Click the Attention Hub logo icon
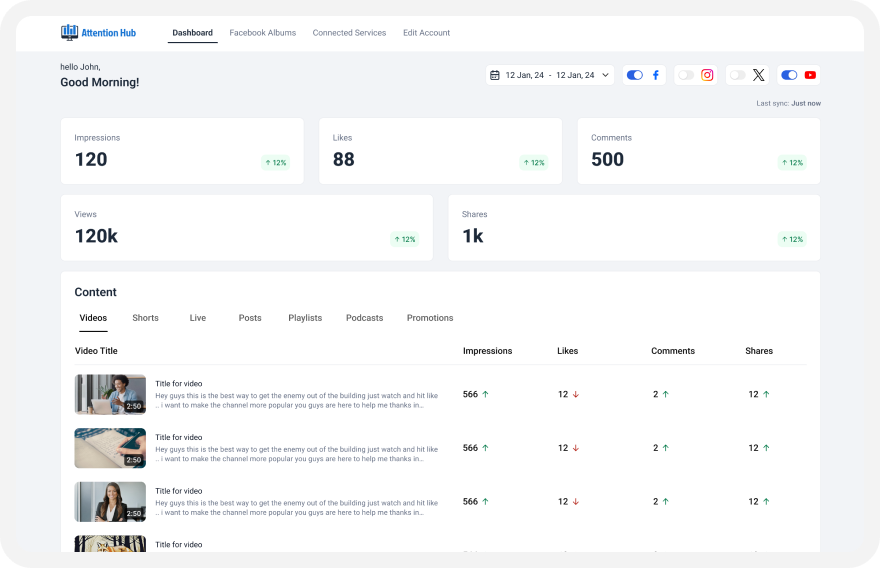 pyautogui.click(x=69, y=33)
